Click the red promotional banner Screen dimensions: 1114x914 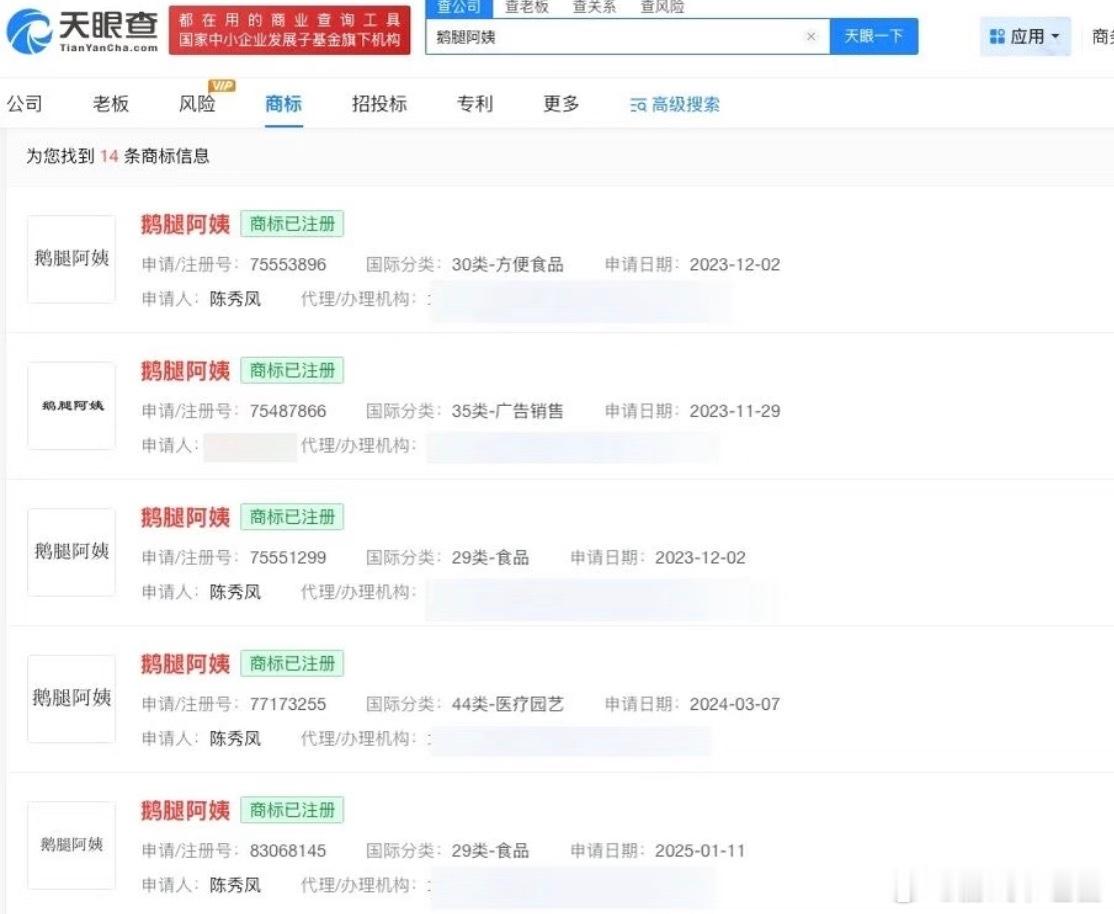289,31
